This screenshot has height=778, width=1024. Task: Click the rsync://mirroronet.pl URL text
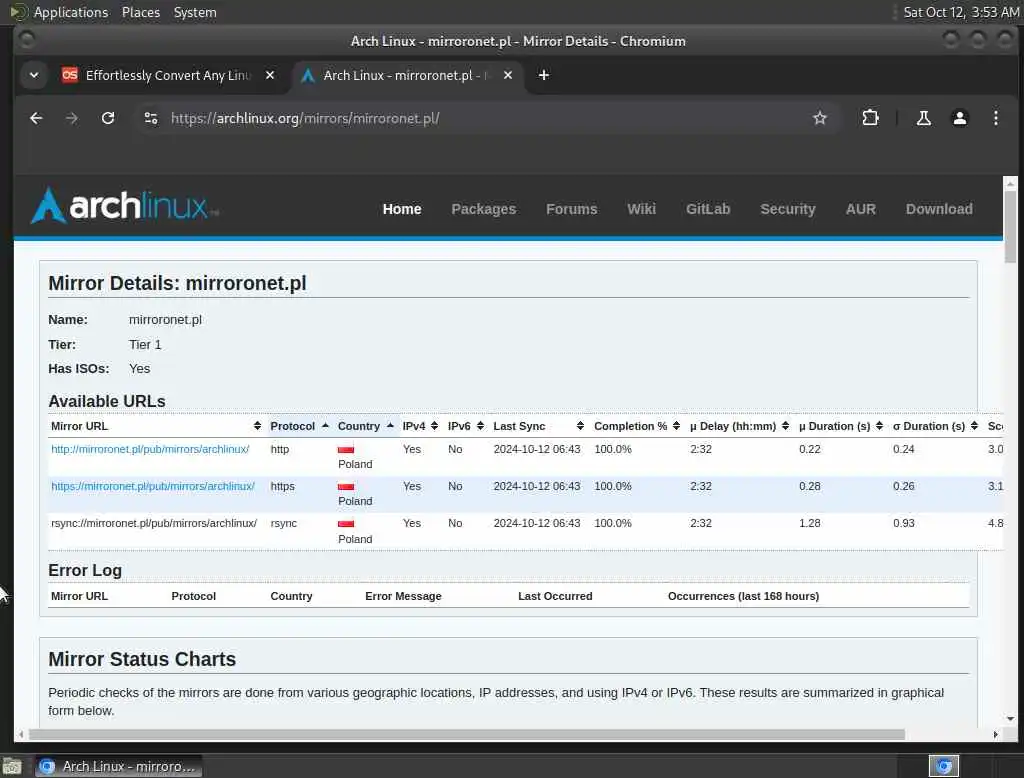[154, 523]
